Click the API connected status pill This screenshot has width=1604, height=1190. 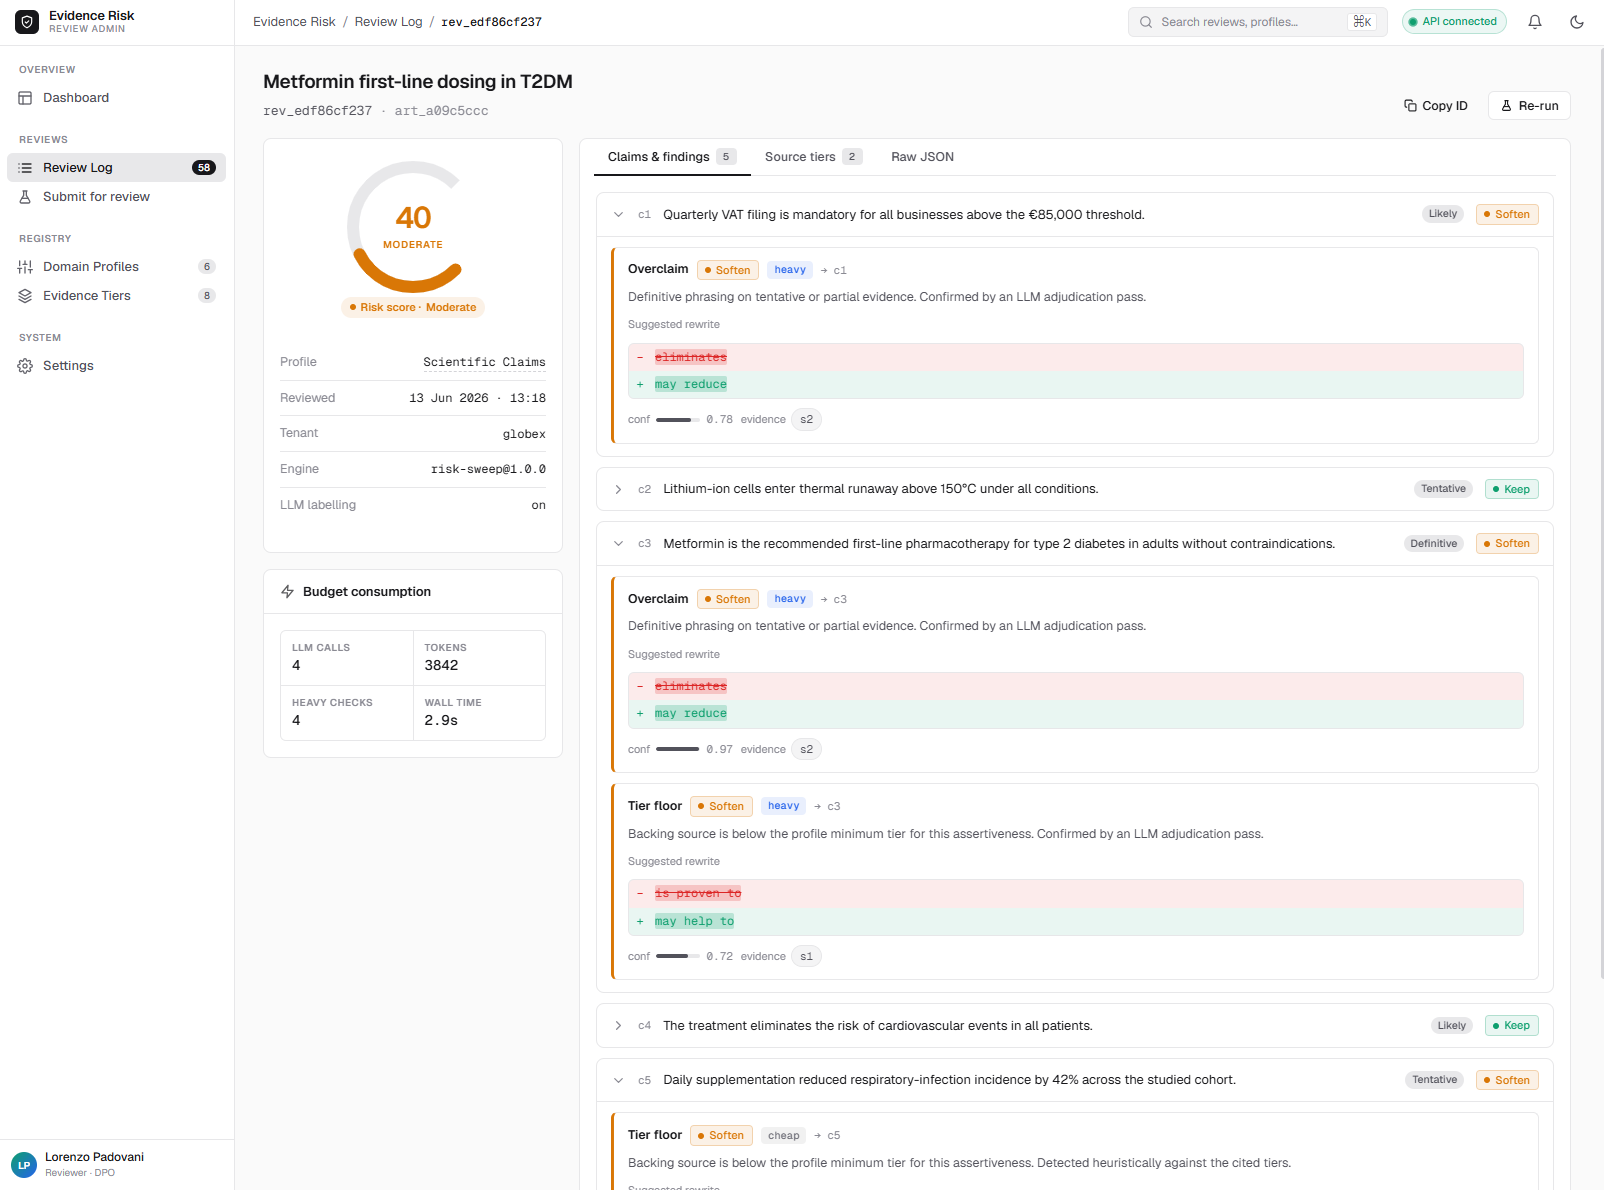point(1454,22)
